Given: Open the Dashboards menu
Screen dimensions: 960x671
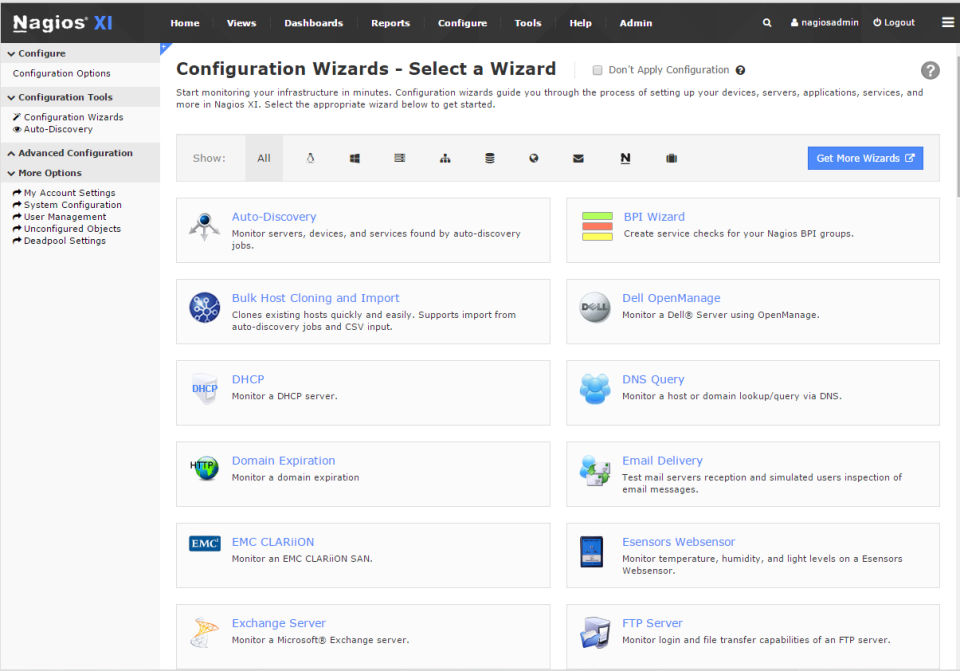Looking at the screenshot, I should [313, 23].
